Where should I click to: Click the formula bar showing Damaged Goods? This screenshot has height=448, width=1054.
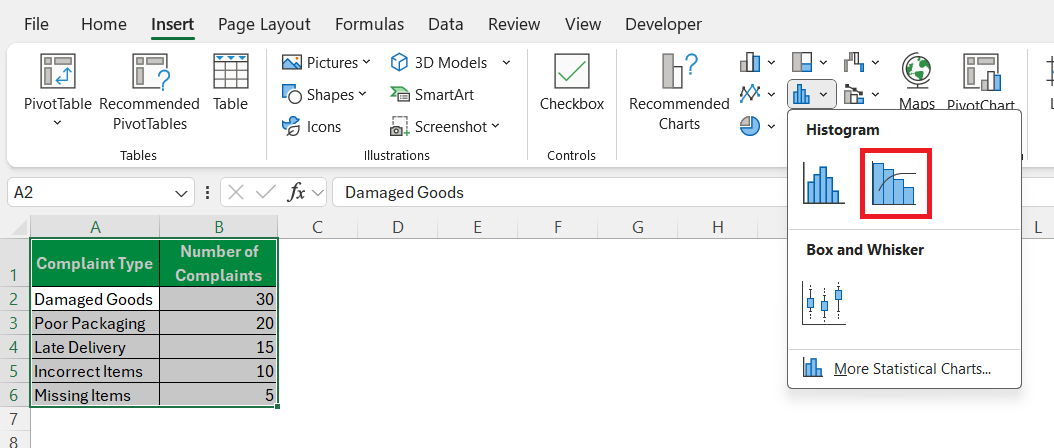[692, 192]
